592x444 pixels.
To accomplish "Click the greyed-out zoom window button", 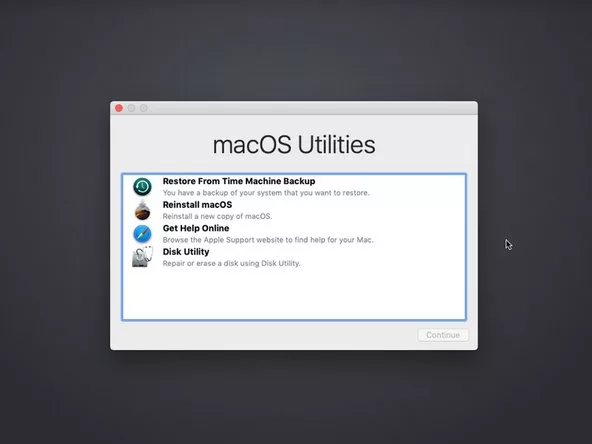I will [144, 108].
